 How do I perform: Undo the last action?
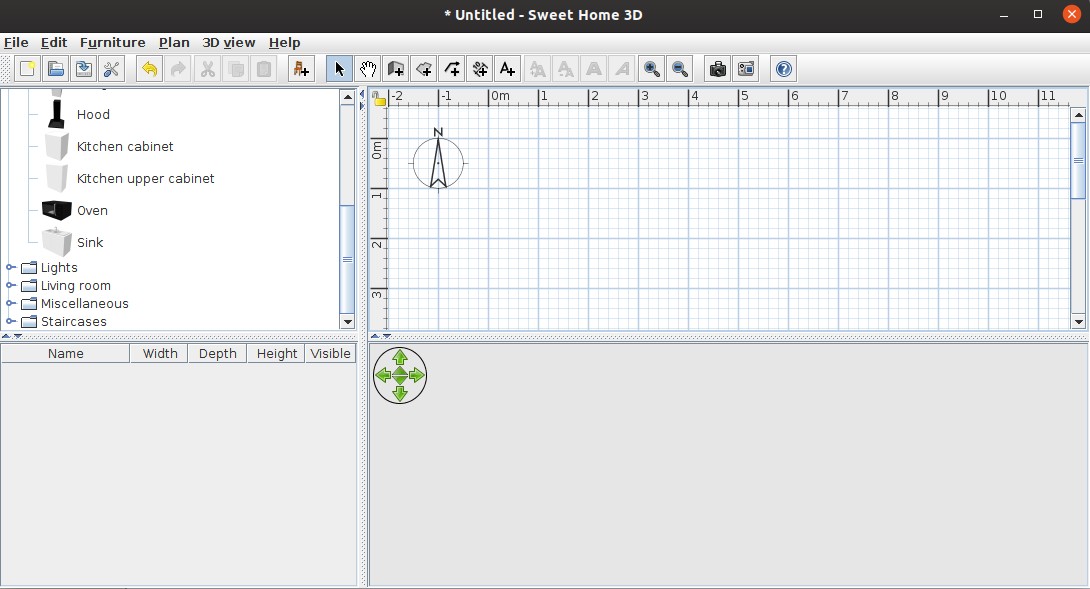point(149,69)
